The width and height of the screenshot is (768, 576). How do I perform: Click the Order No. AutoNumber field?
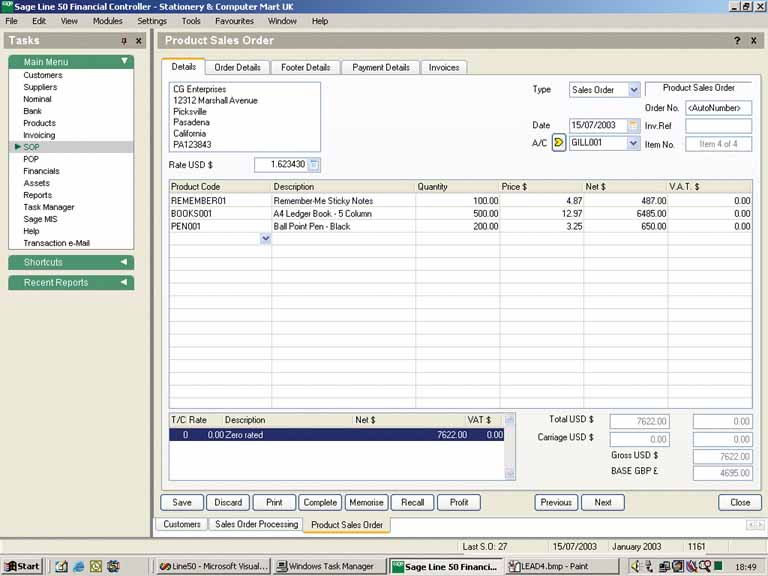719,108
